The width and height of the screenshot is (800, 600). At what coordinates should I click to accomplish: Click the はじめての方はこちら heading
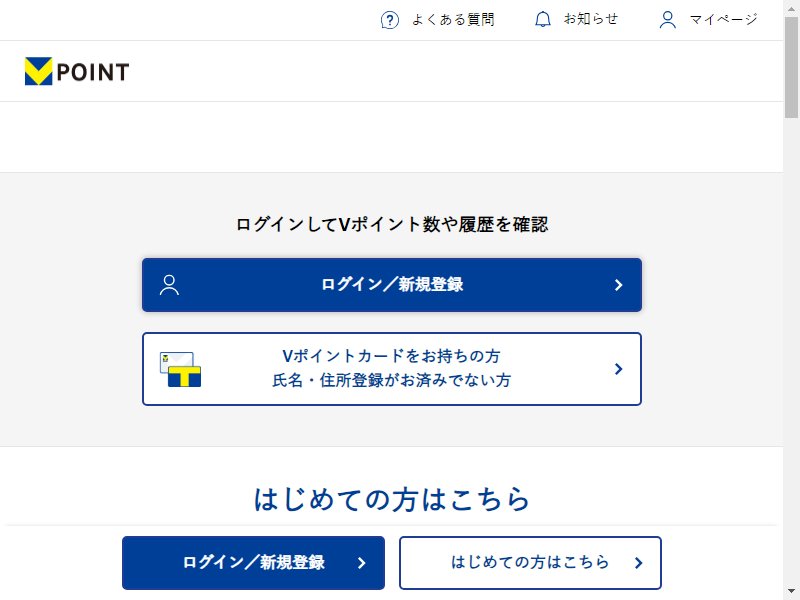pyautogui.click(x=392, y=499)
